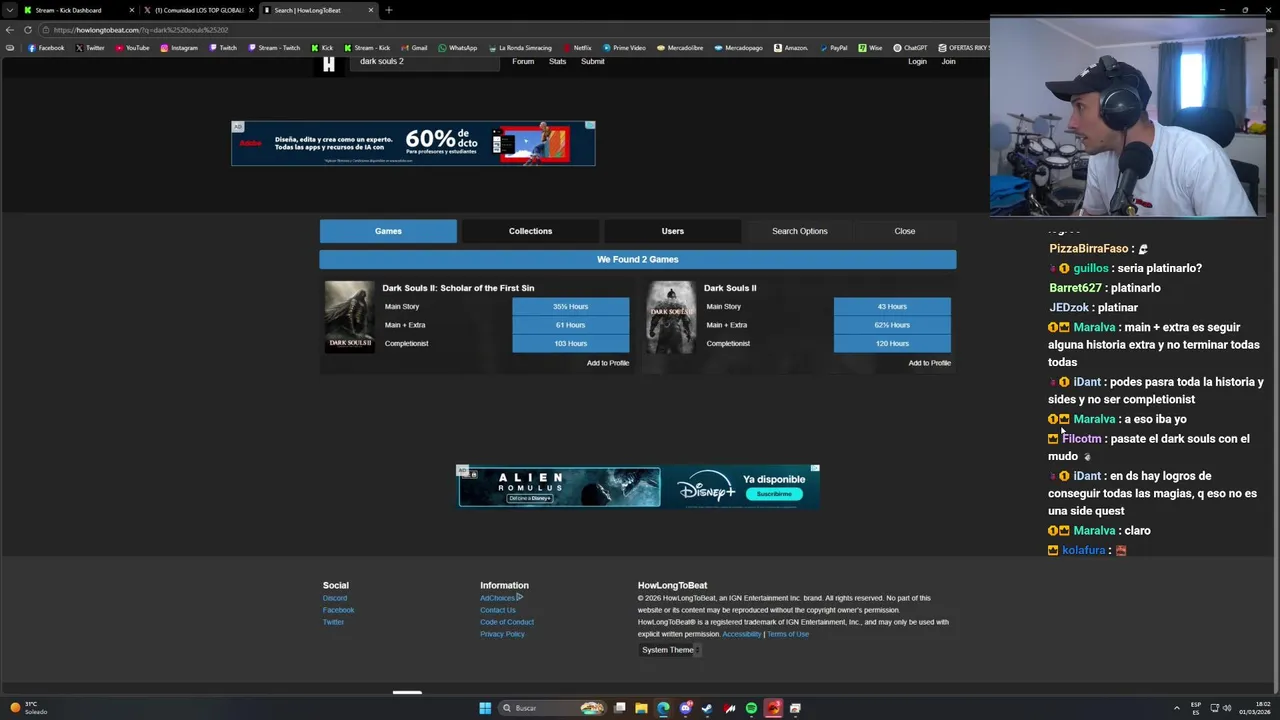Add Scholar of the First Sin to profile
This screenshot has height=720, width=1280.
pos(608,363)
